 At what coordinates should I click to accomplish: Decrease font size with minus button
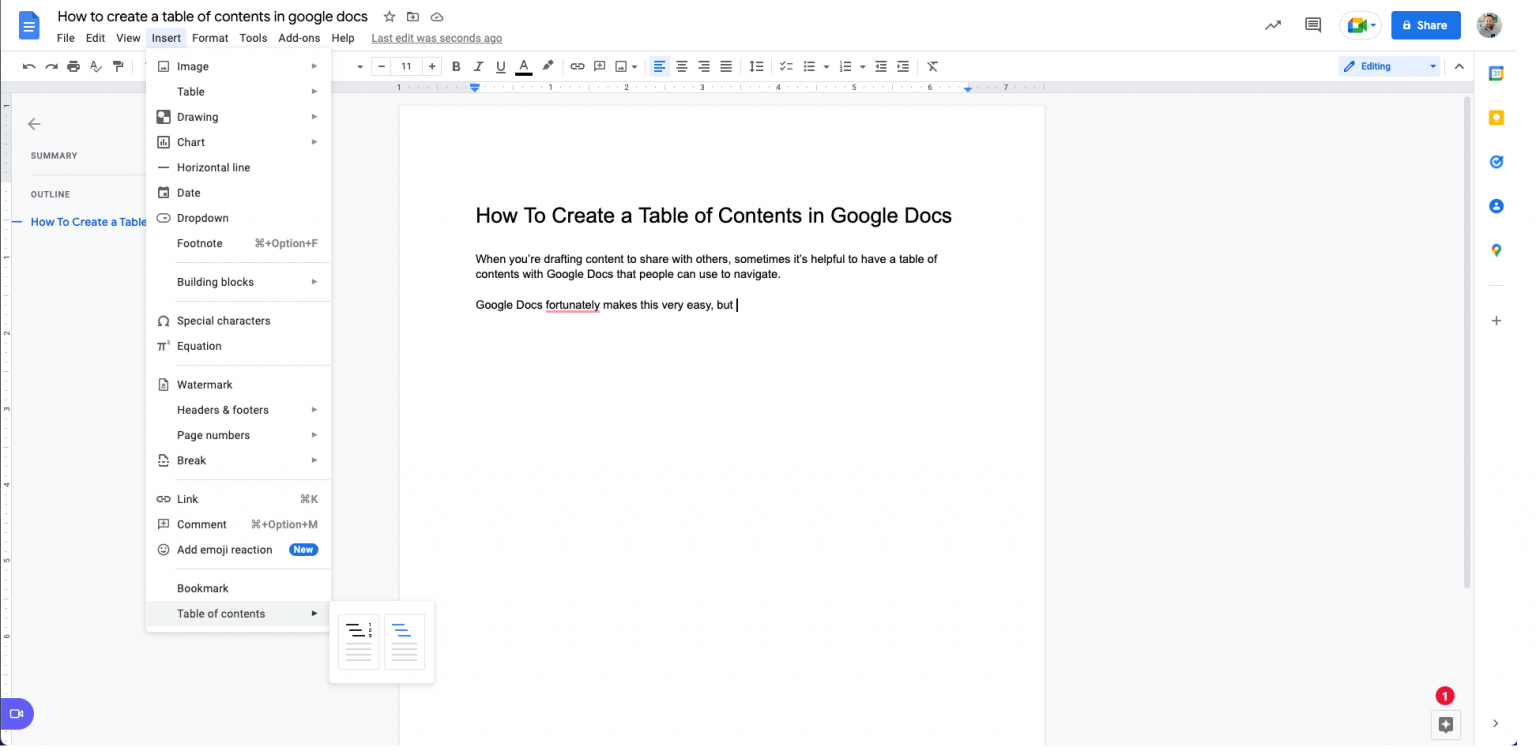381,67
